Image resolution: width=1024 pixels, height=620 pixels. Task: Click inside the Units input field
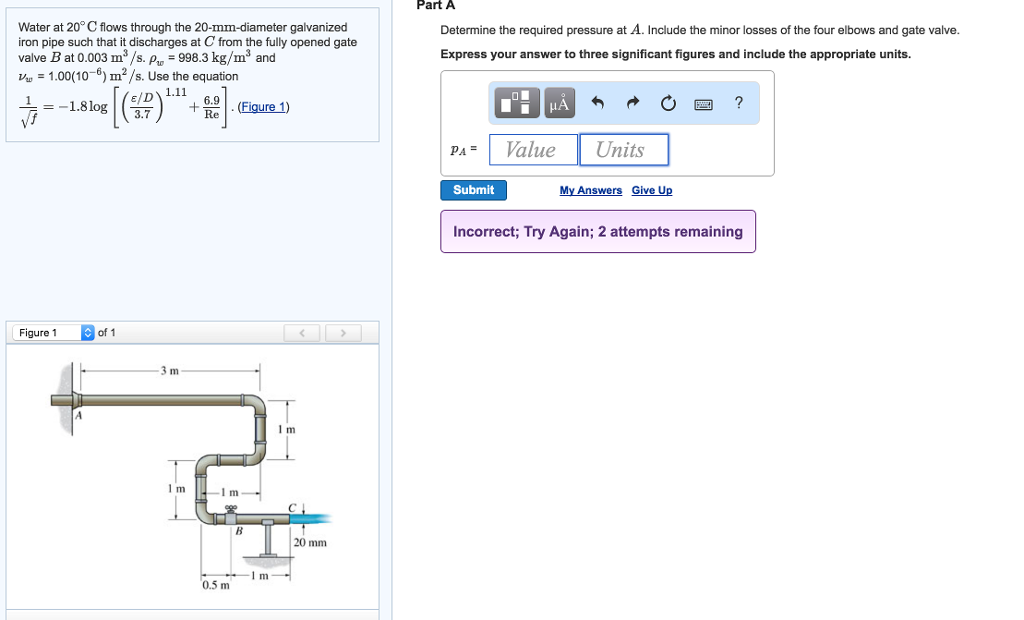pos(623,149)
